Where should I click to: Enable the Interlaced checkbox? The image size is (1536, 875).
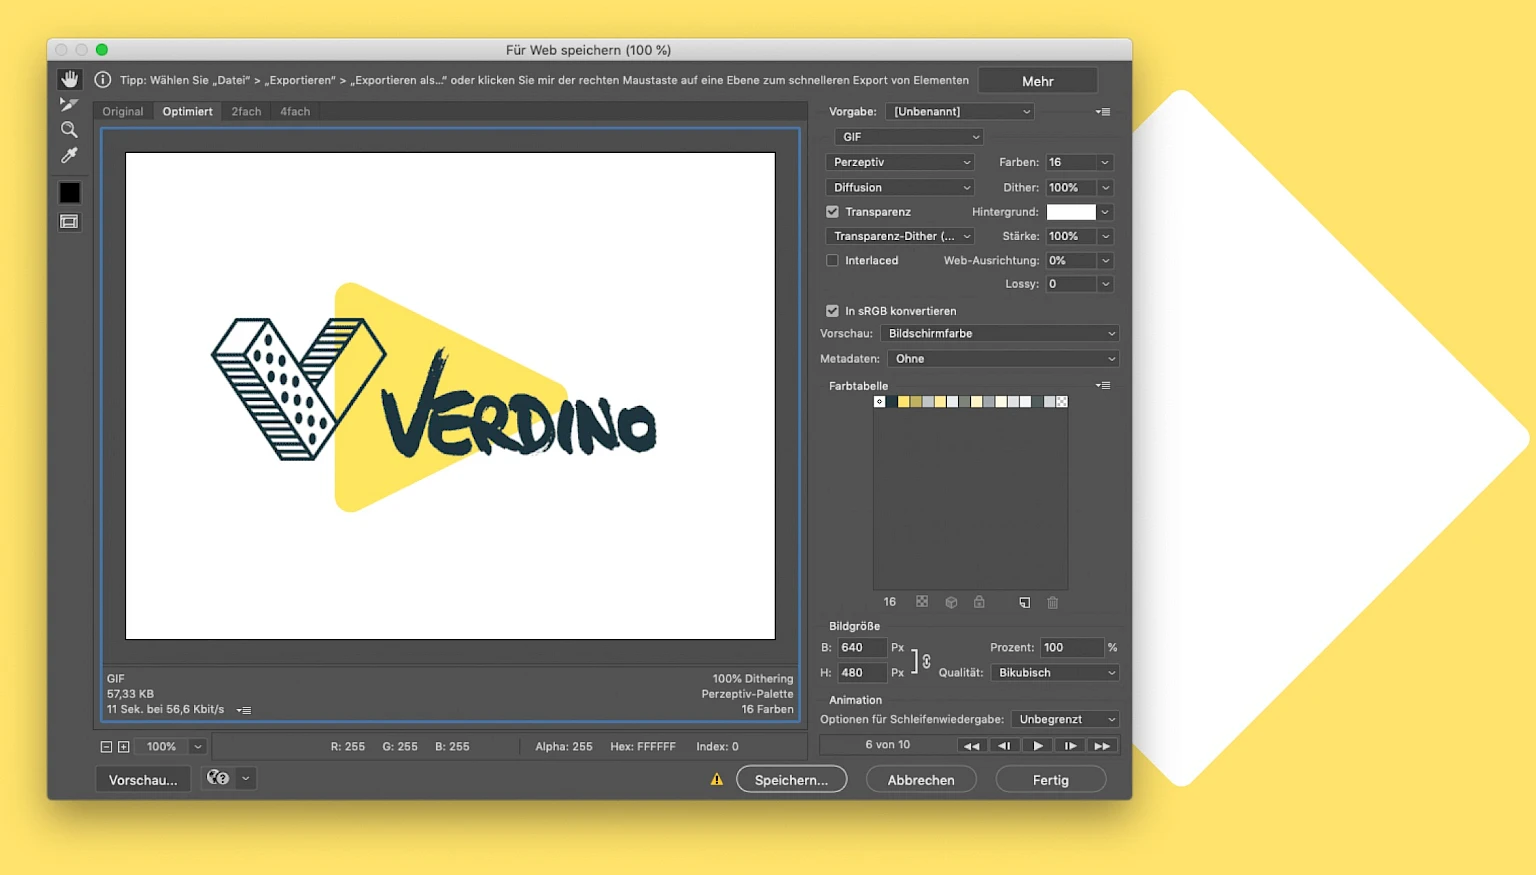tap(832, 260)
